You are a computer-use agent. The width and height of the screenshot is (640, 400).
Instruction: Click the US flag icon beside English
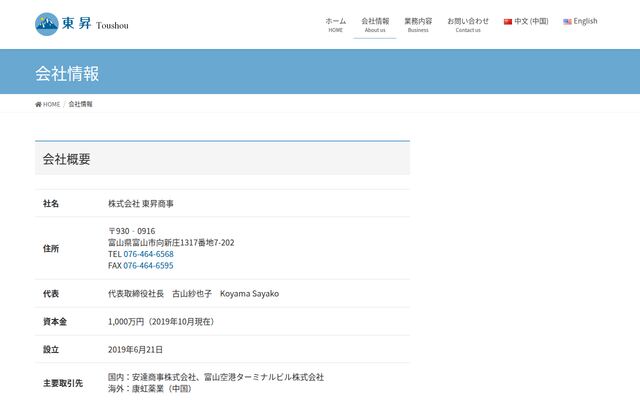click(x=567, y=22)
